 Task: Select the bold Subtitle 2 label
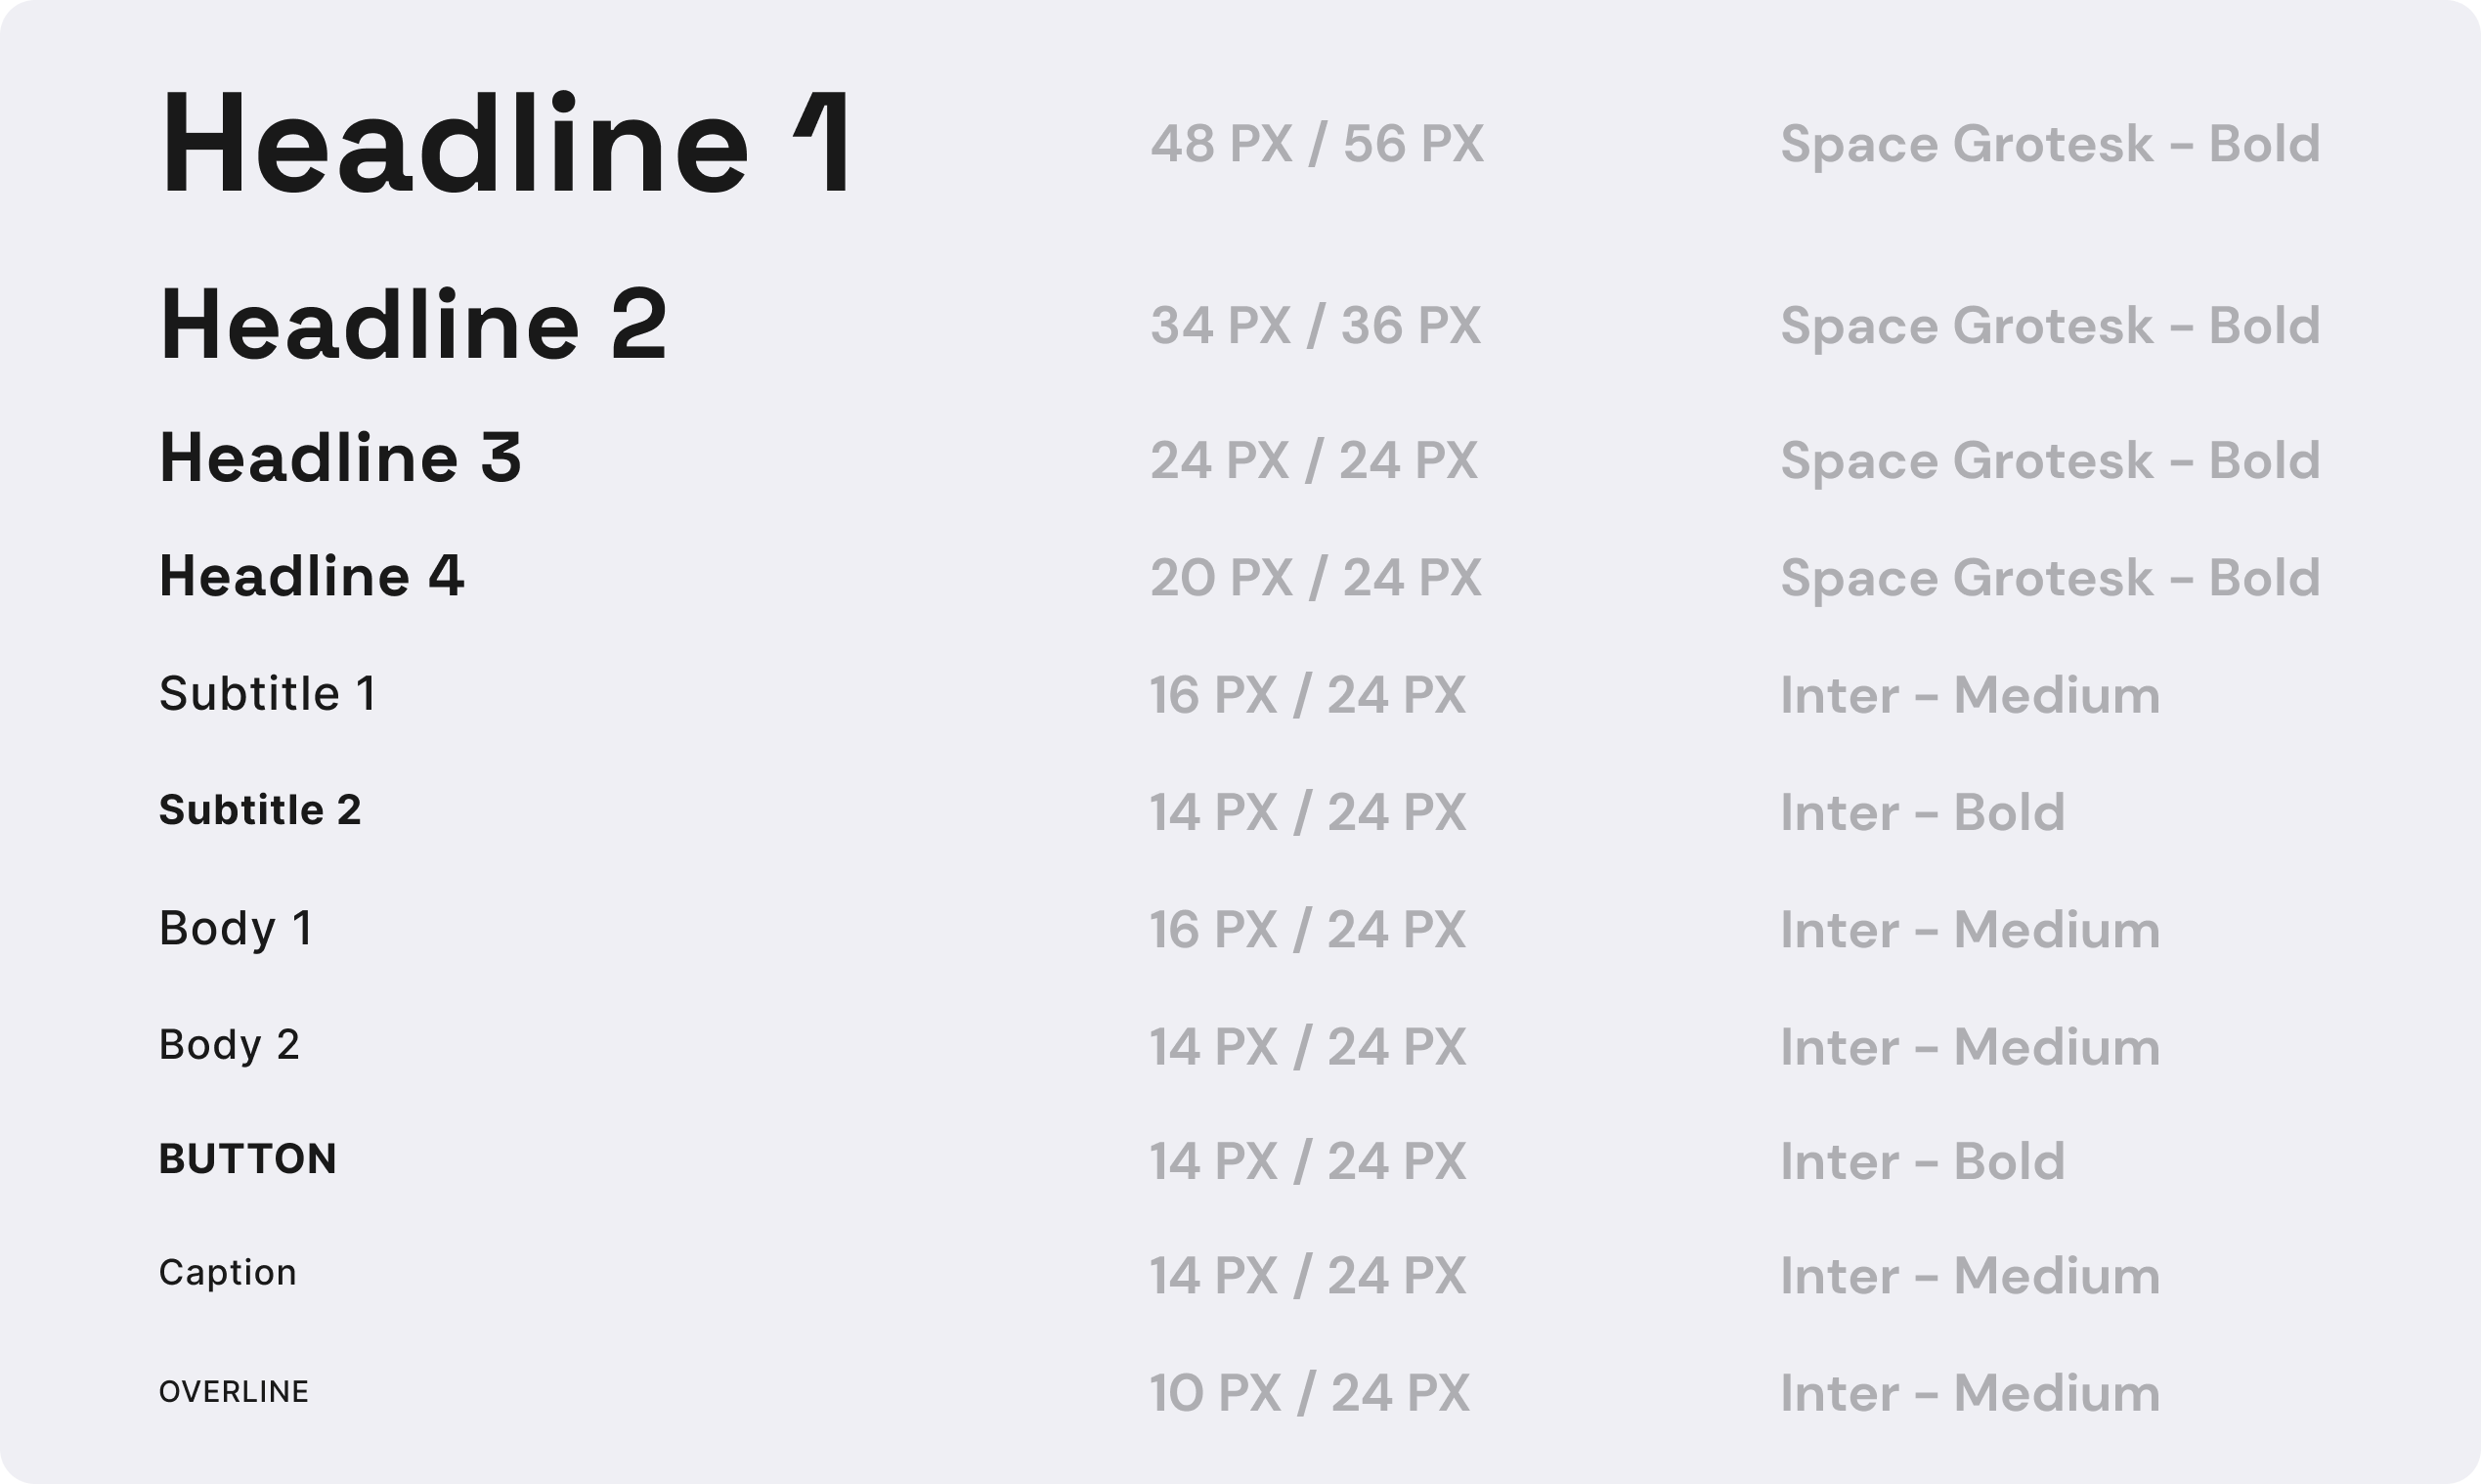coord(260,809)
